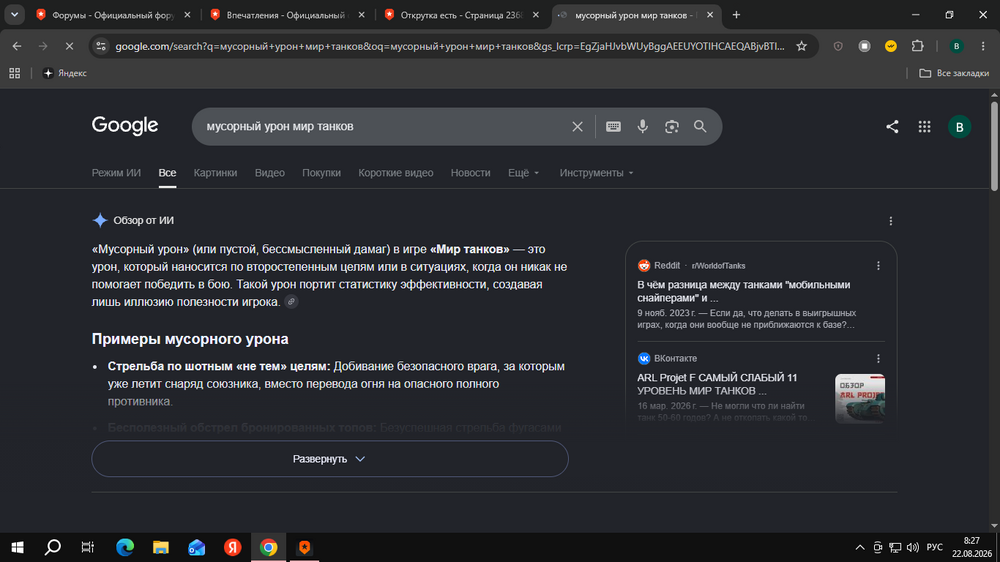Open Chrome extensions puzzle icon
1000x562 pixels.
pyautogui.click(x=917, y=46)
